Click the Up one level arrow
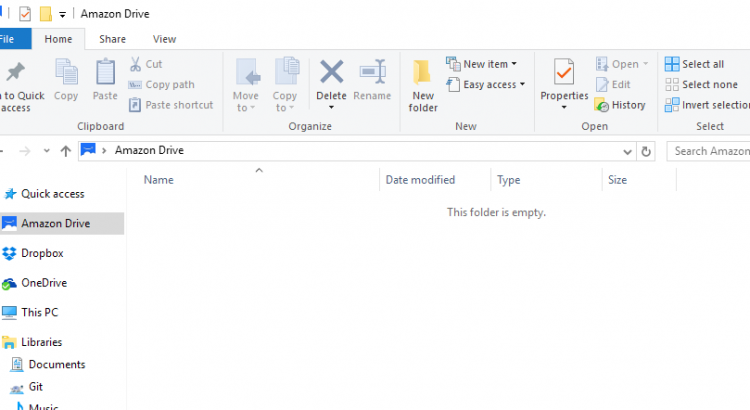750x410 pixels. tap(66, 151)
